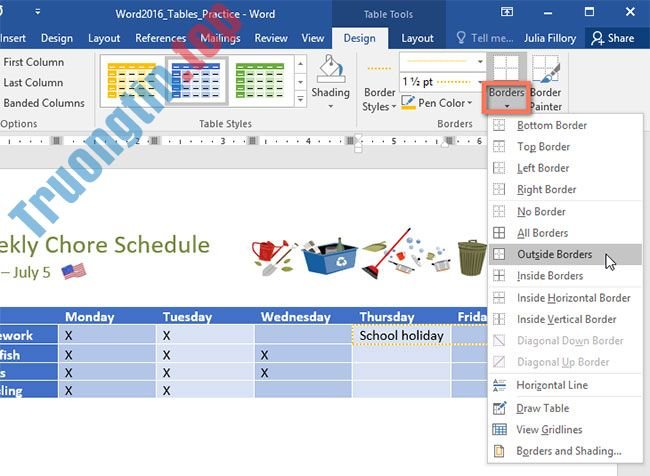Screen dimensions: 650x476
Task: Click the Borders and Shading page icon
Action: point(499,451)
